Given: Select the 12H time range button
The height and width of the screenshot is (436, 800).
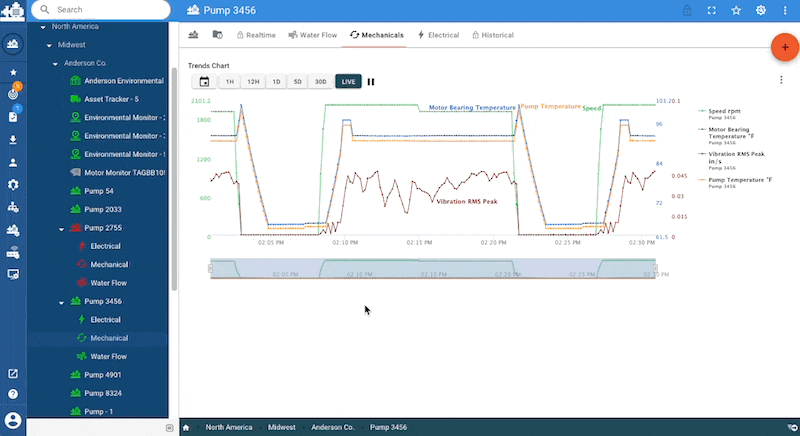Looking at the screenshot, I should click(253, 82).
